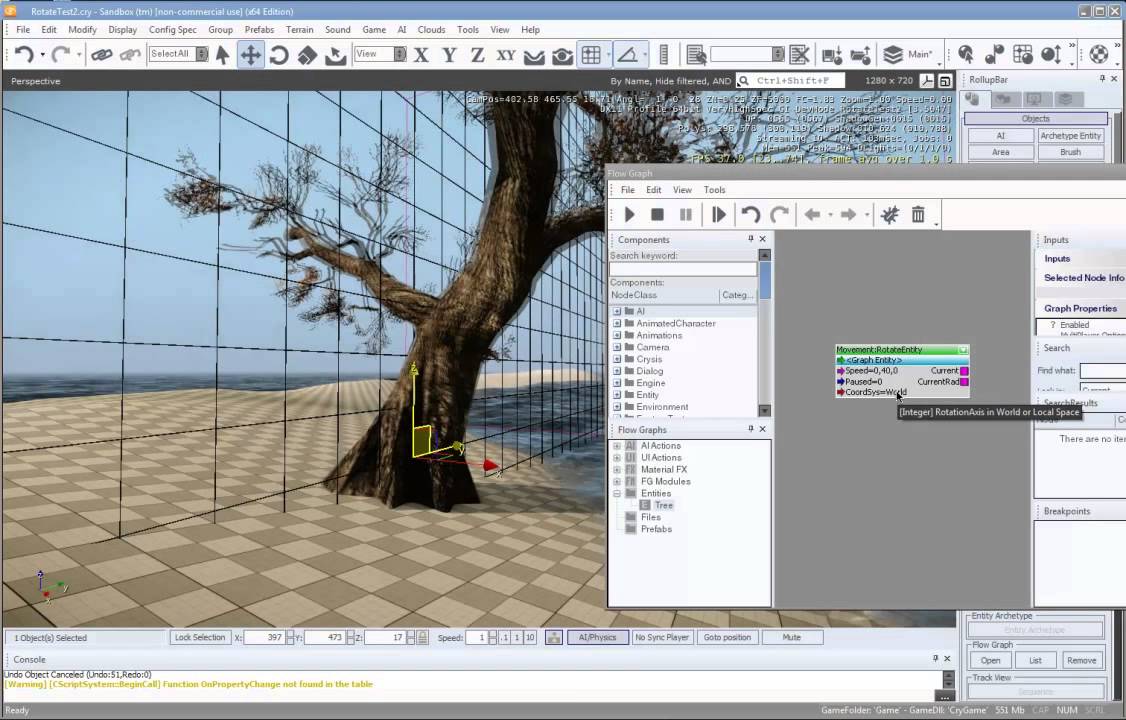Expand the Camera component folder

tap(617, 347)
